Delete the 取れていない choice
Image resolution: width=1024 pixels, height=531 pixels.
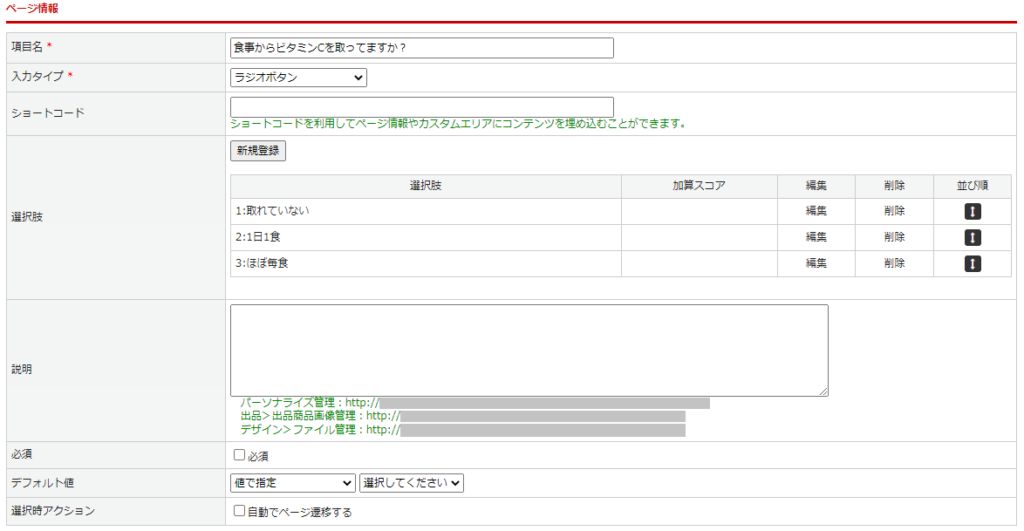click(x=894, y=211)
